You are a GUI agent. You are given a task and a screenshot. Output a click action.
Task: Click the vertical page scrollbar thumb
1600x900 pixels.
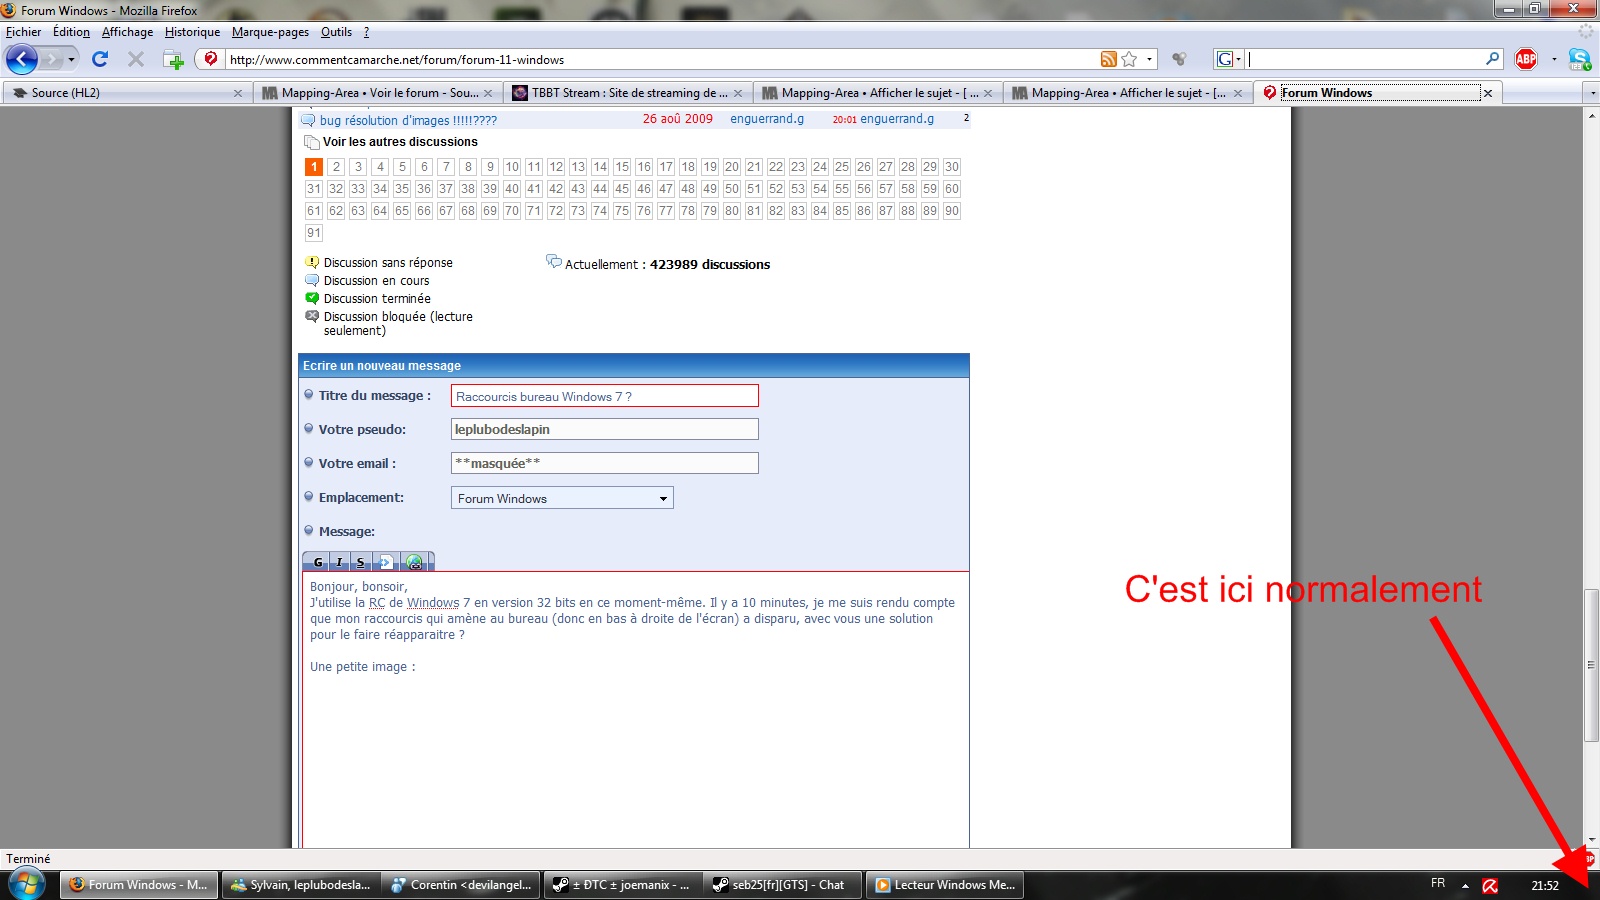pyautogui.click(x=1591, y=665)
